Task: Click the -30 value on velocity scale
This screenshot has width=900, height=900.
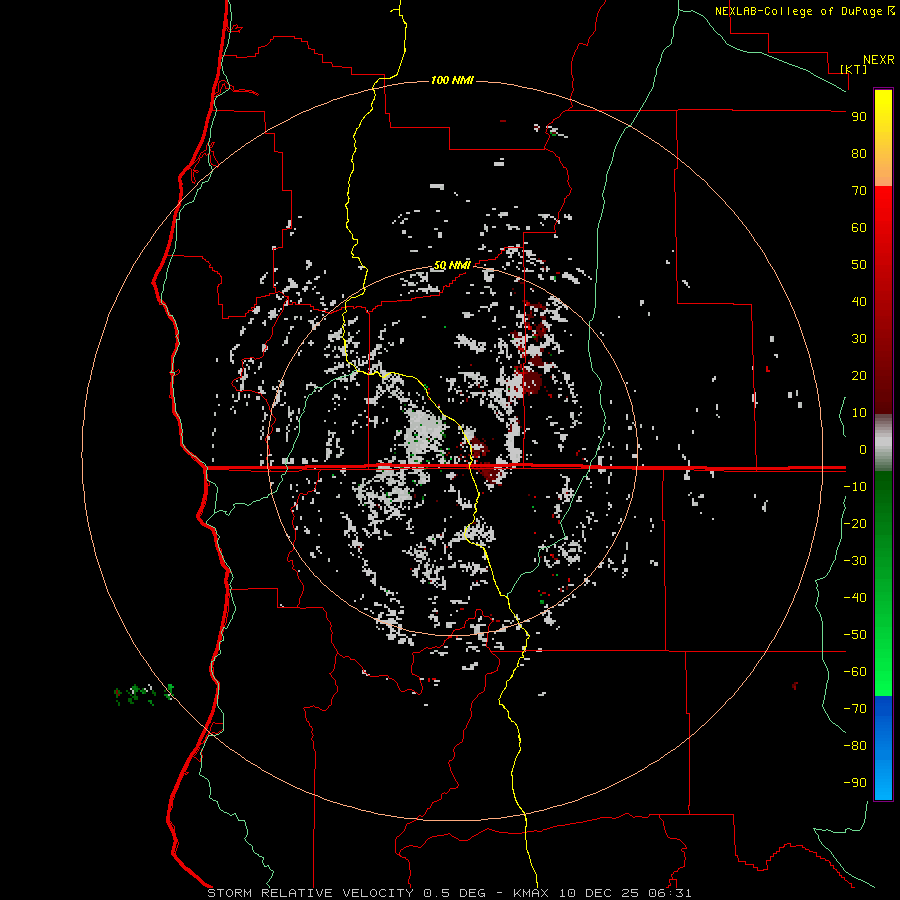Action: coord(855,561)
